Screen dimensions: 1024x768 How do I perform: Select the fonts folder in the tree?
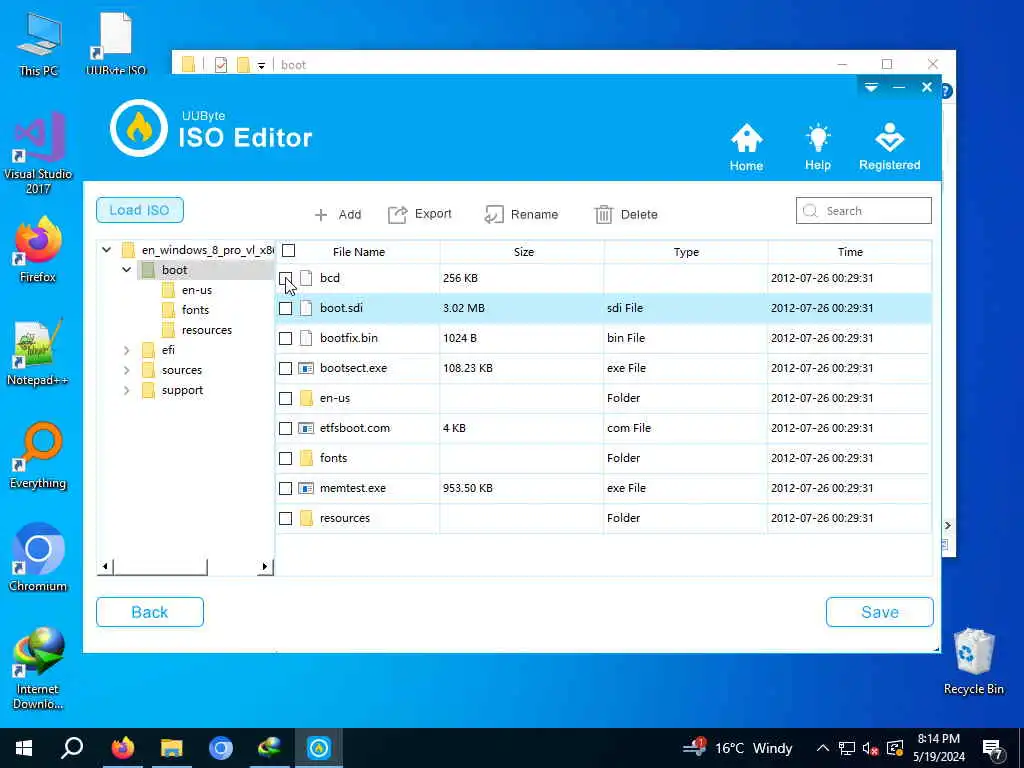pos(195,310)
